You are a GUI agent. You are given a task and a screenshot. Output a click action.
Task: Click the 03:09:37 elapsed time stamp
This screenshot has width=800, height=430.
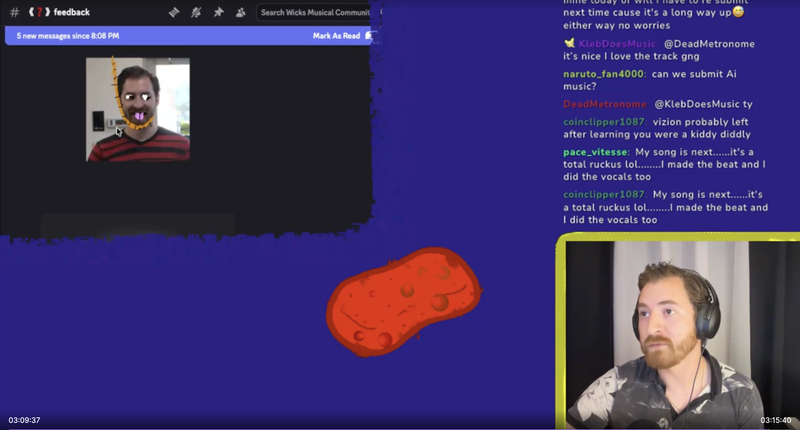click(x=24, y=420)
